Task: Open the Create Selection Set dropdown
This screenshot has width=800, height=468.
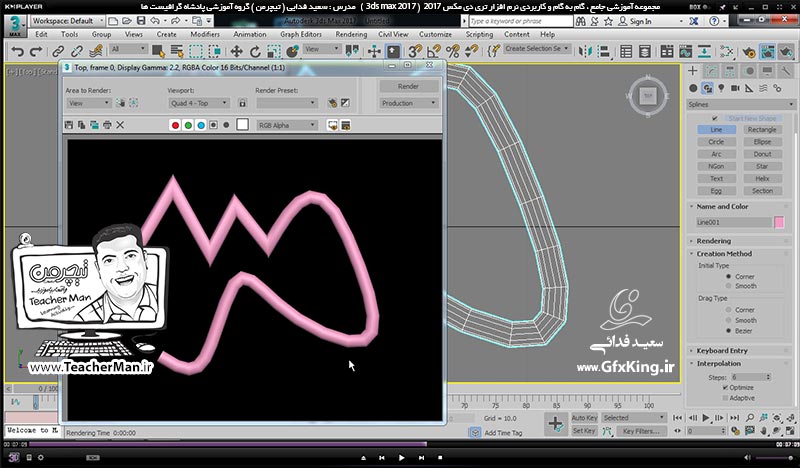Action: click(x=537, y=48)
